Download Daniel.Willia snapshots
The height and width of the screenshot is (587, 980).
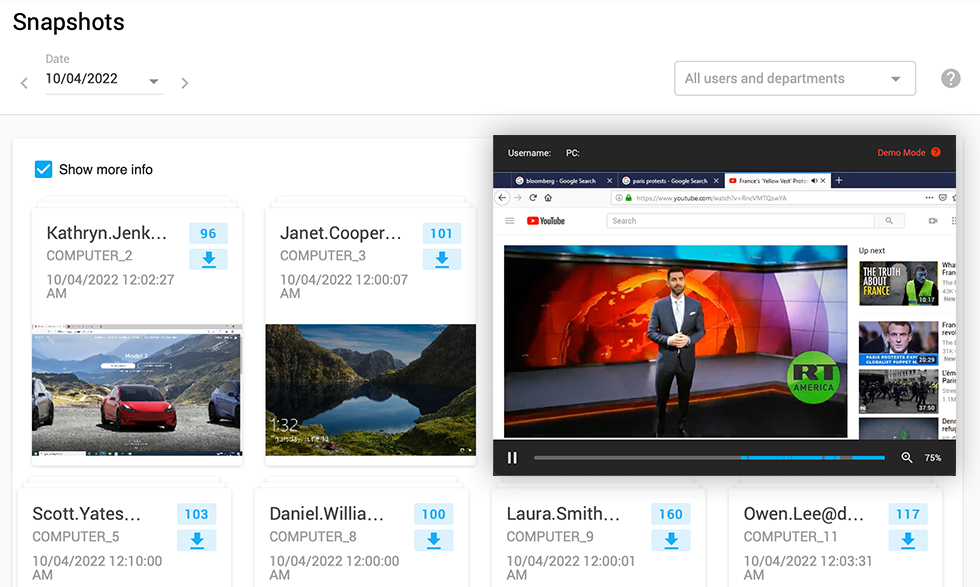(x=434, y=540)
